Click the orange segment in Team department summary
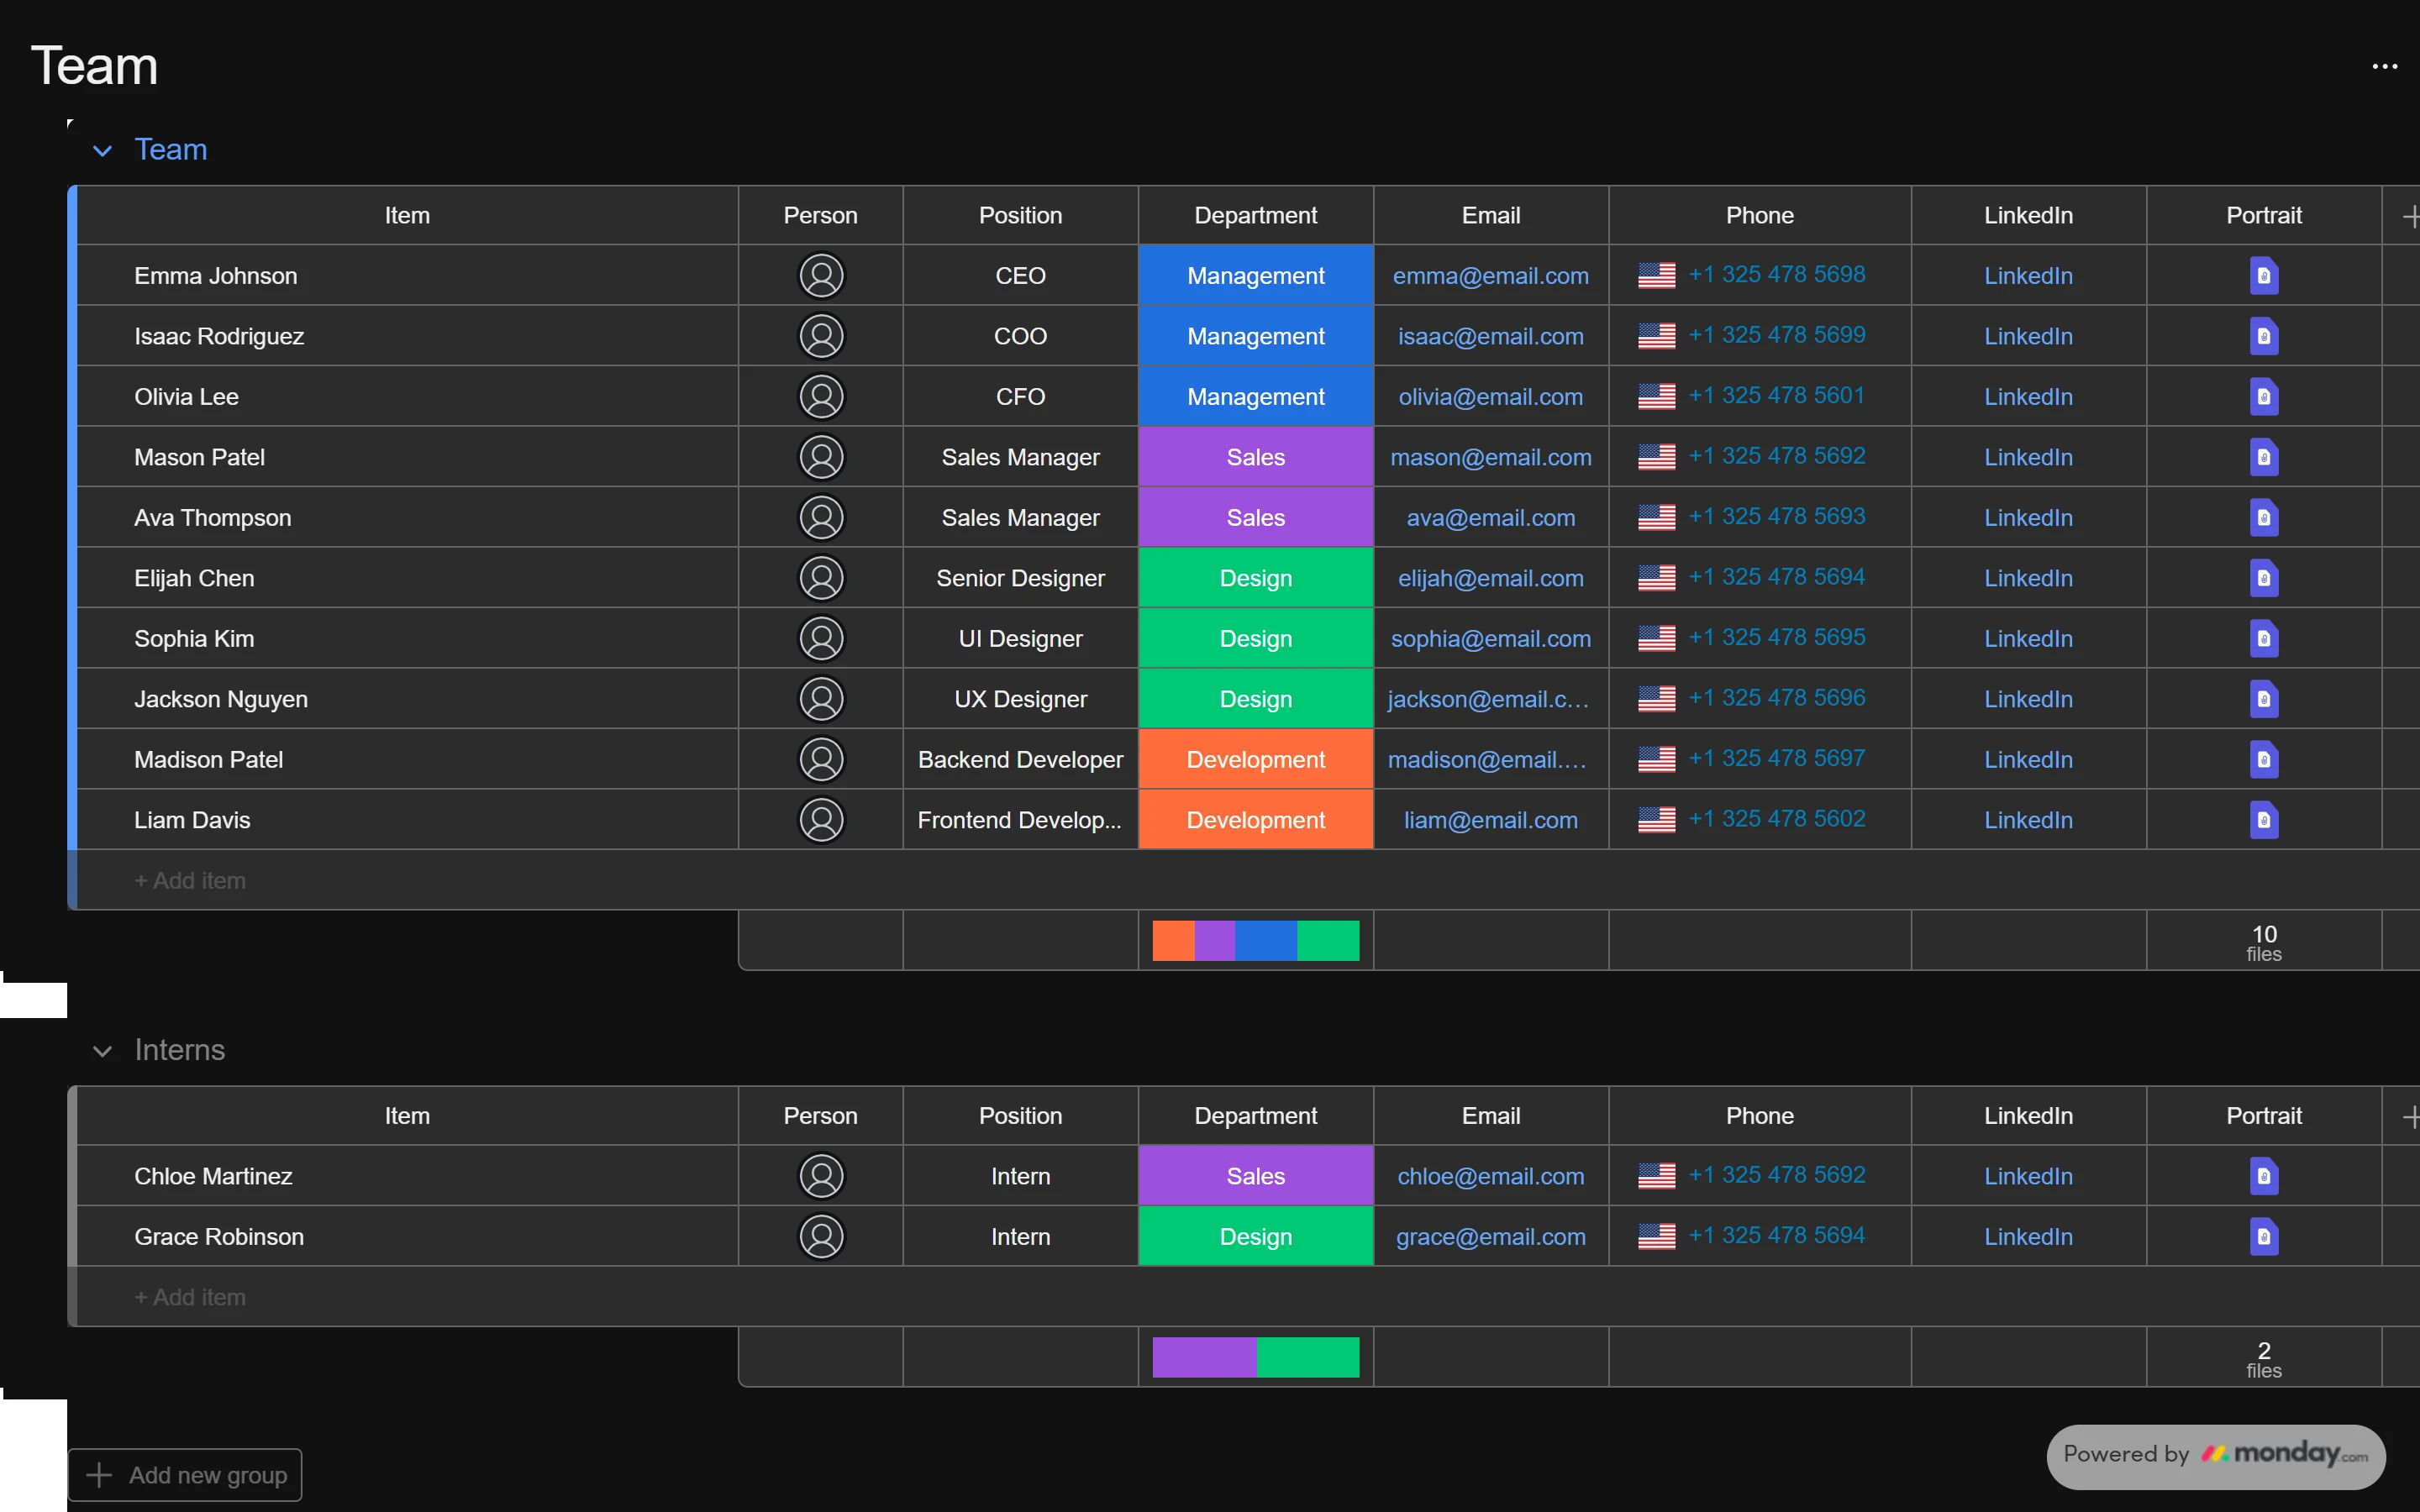 tap(1173, 941)
